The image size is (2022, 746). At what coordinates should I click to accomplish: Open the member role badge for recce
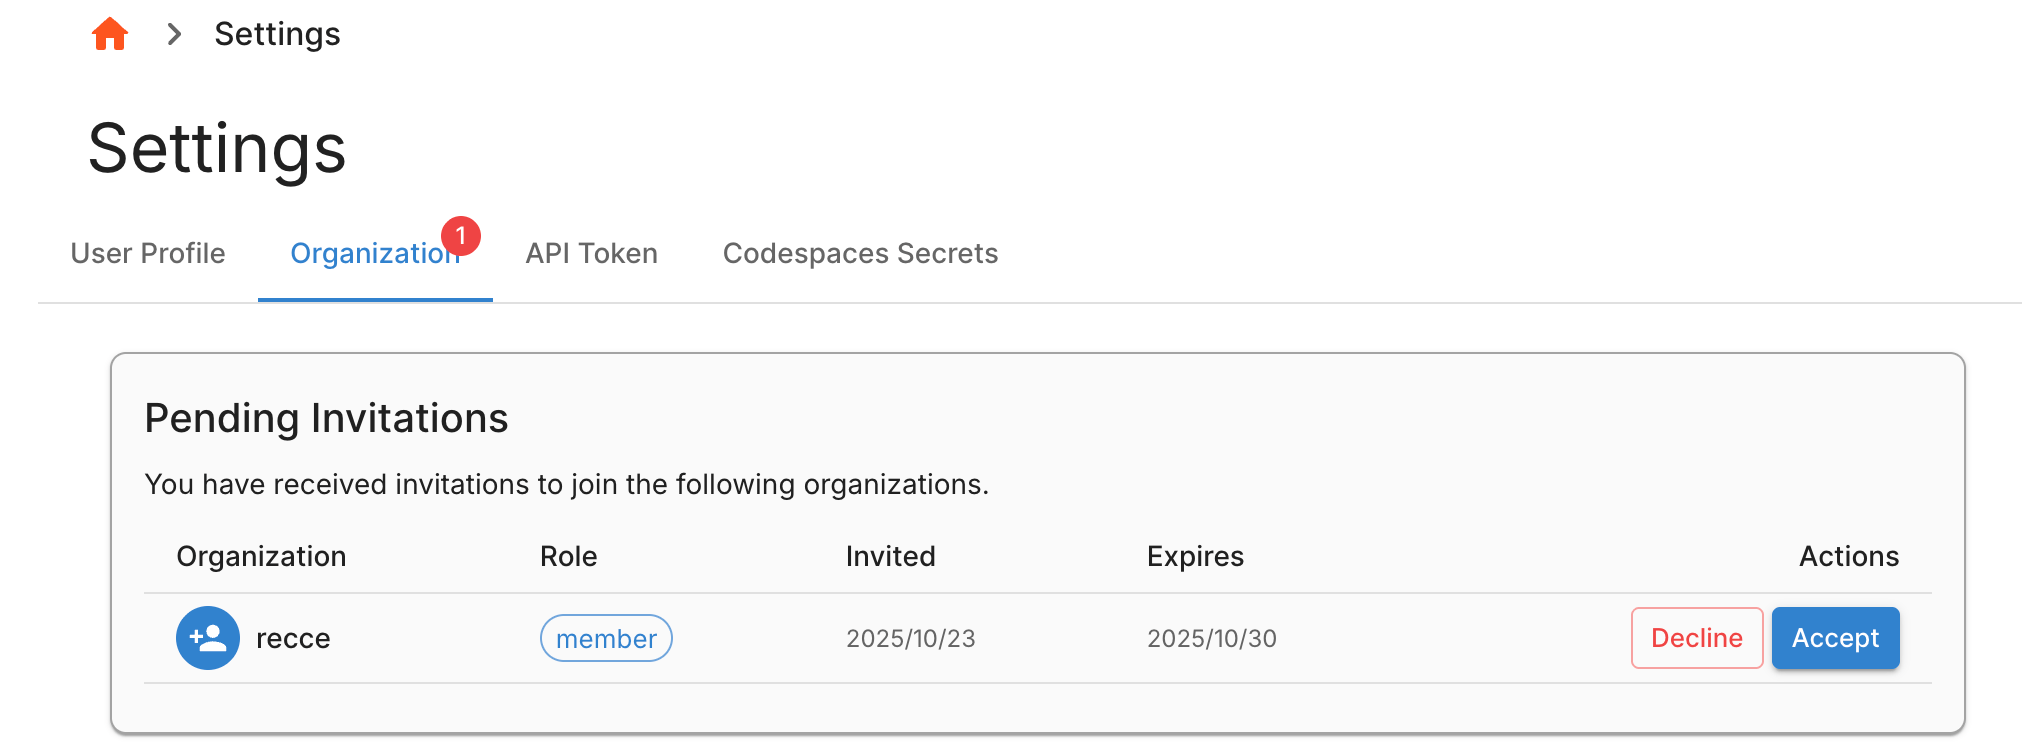(605, 637)
